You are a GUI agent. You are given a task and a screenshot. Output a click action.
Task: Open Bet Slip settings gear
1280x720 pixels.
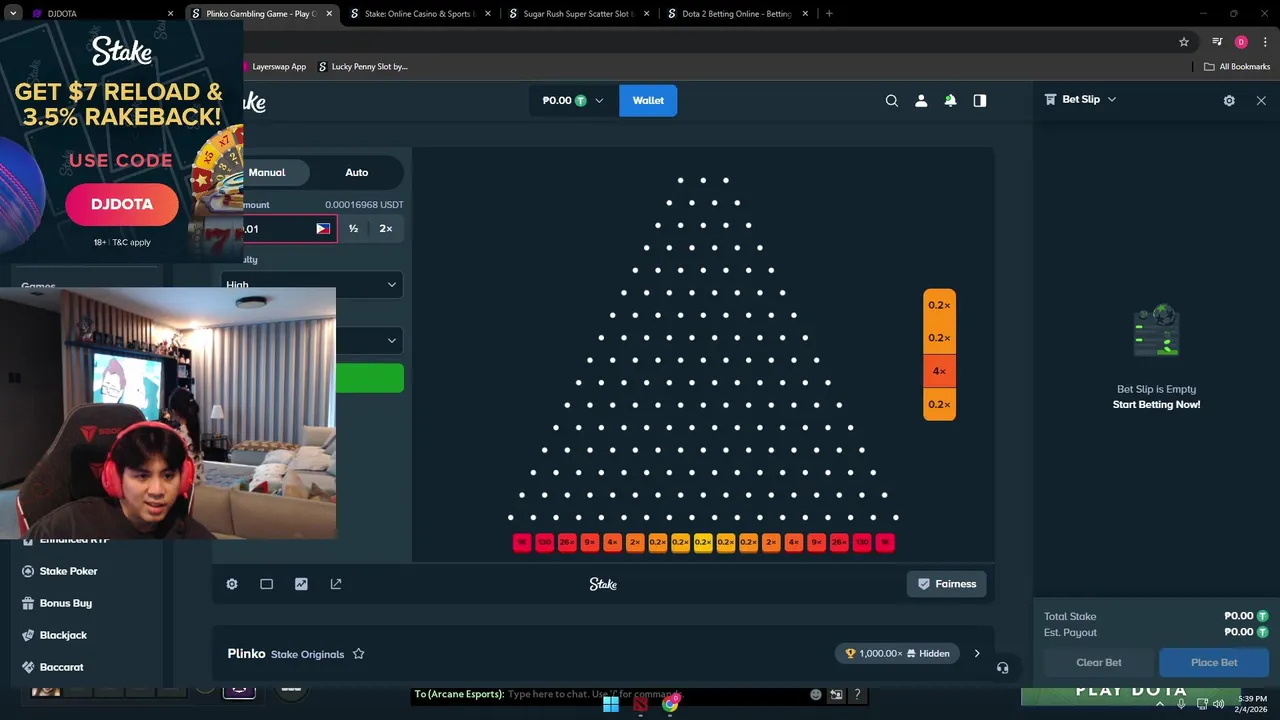[1229, 100]
